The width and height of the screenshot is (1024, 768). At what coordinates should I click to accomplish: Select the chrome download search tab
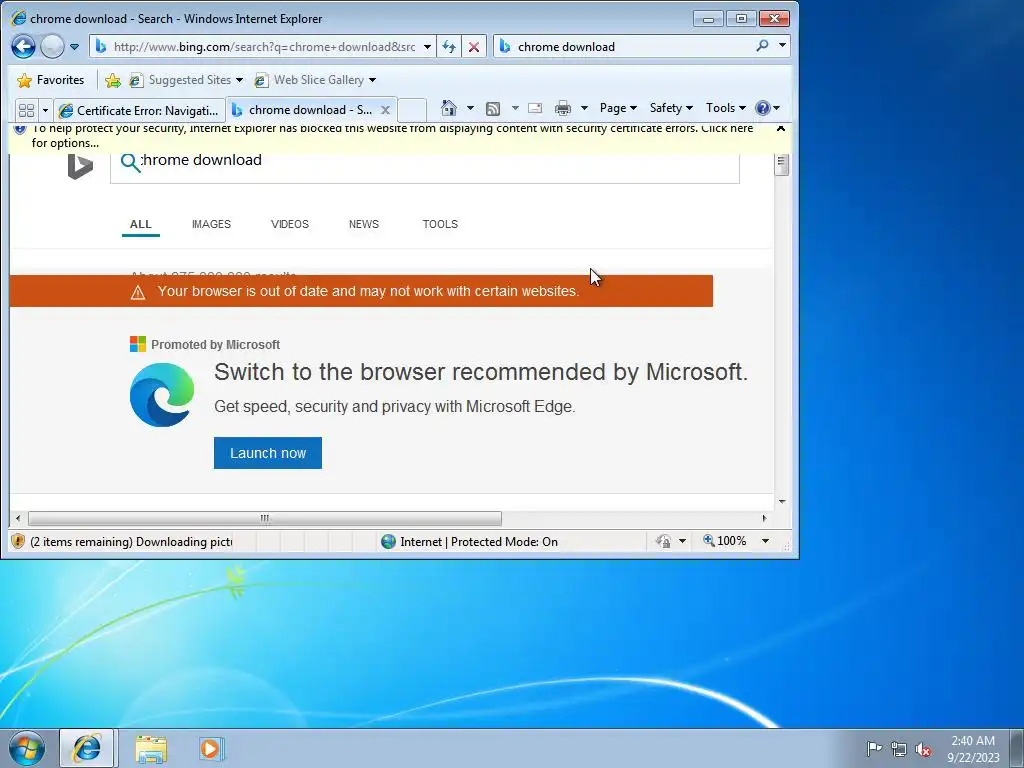point(302,110)
